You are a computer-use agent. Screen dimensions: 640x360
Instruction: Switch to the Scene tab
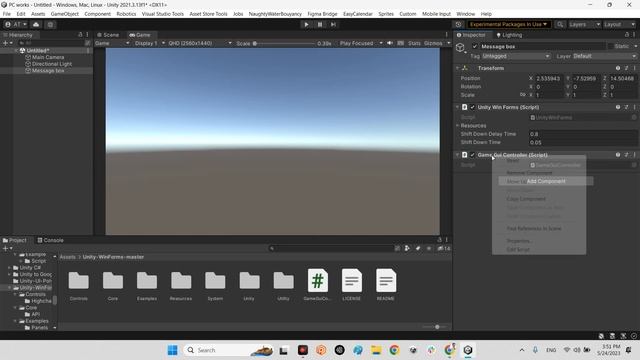[x=108, y=35]
